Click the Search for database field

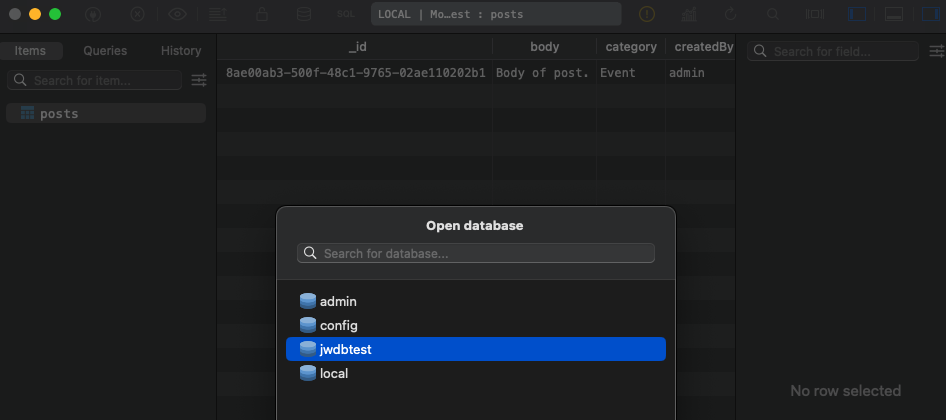[476, 254]
